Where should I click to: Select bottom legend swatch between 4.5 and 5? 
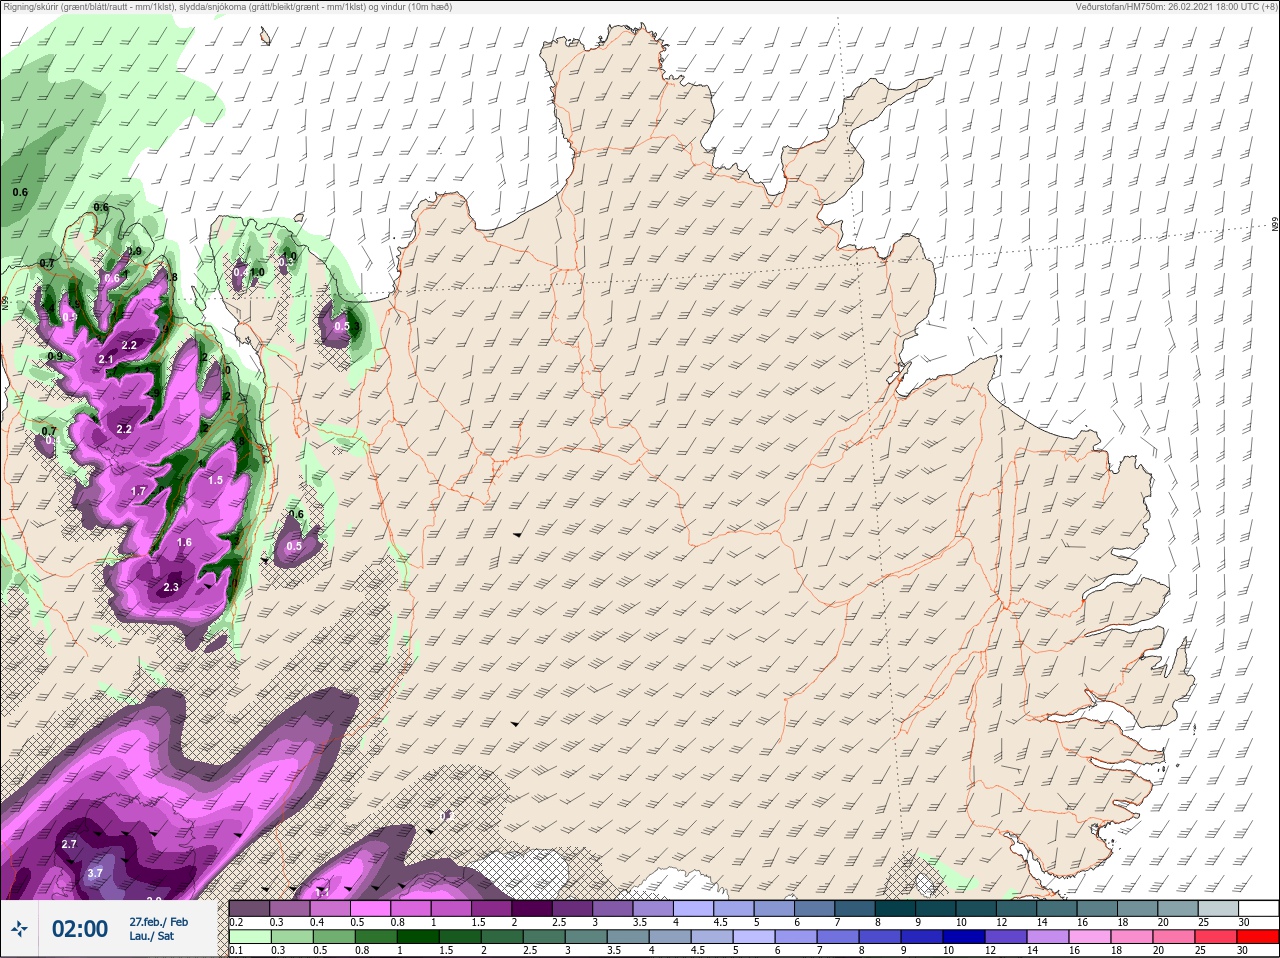pos(714,937)
